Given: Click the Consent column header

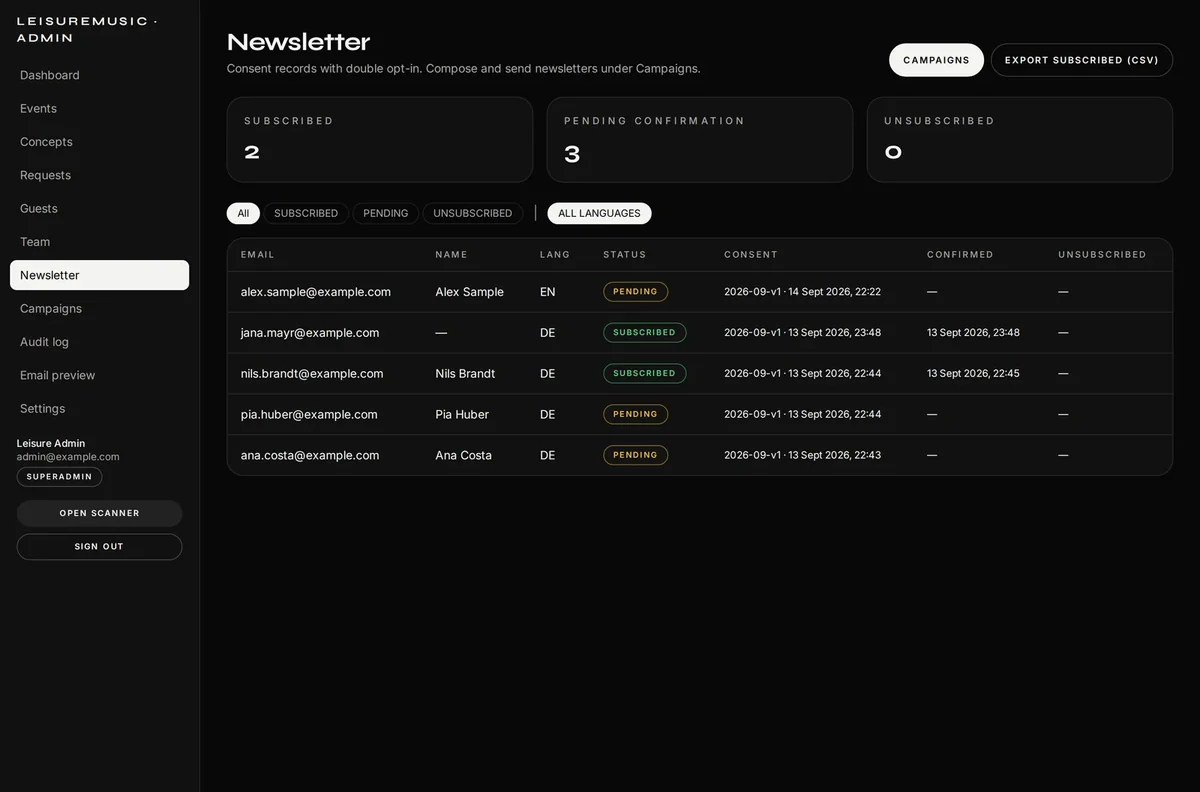Looking at the screenshot, I should (x=751, y=255).
